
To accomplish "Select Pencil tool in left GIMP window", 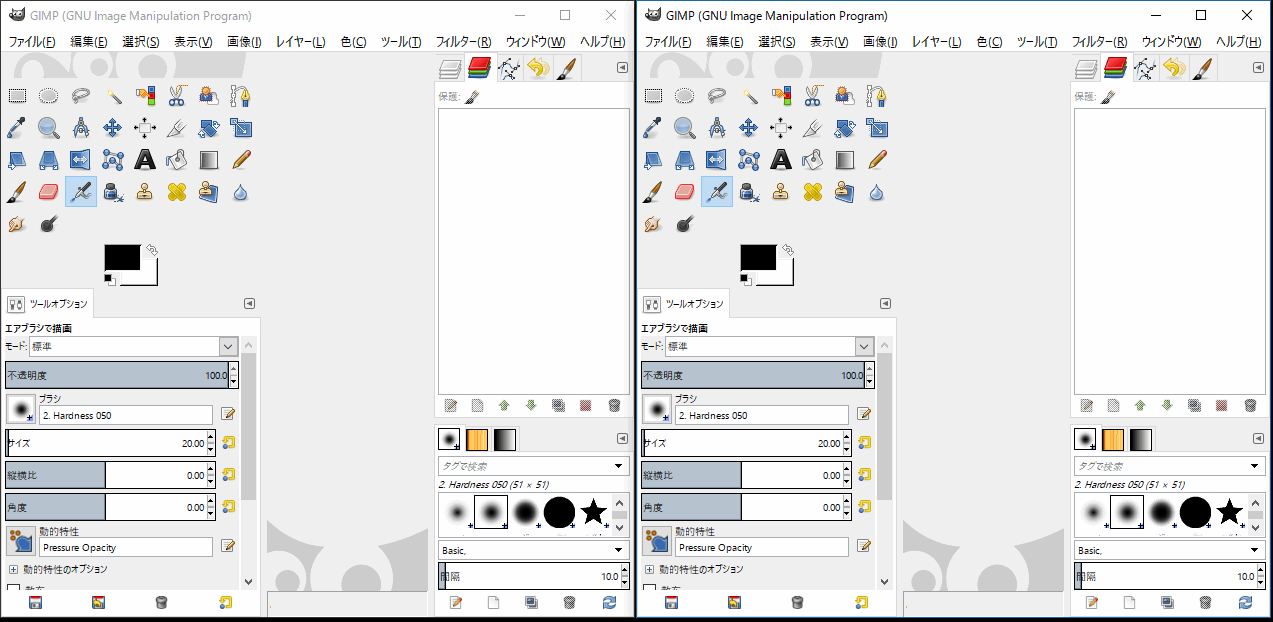I will [x=241, y=160].
